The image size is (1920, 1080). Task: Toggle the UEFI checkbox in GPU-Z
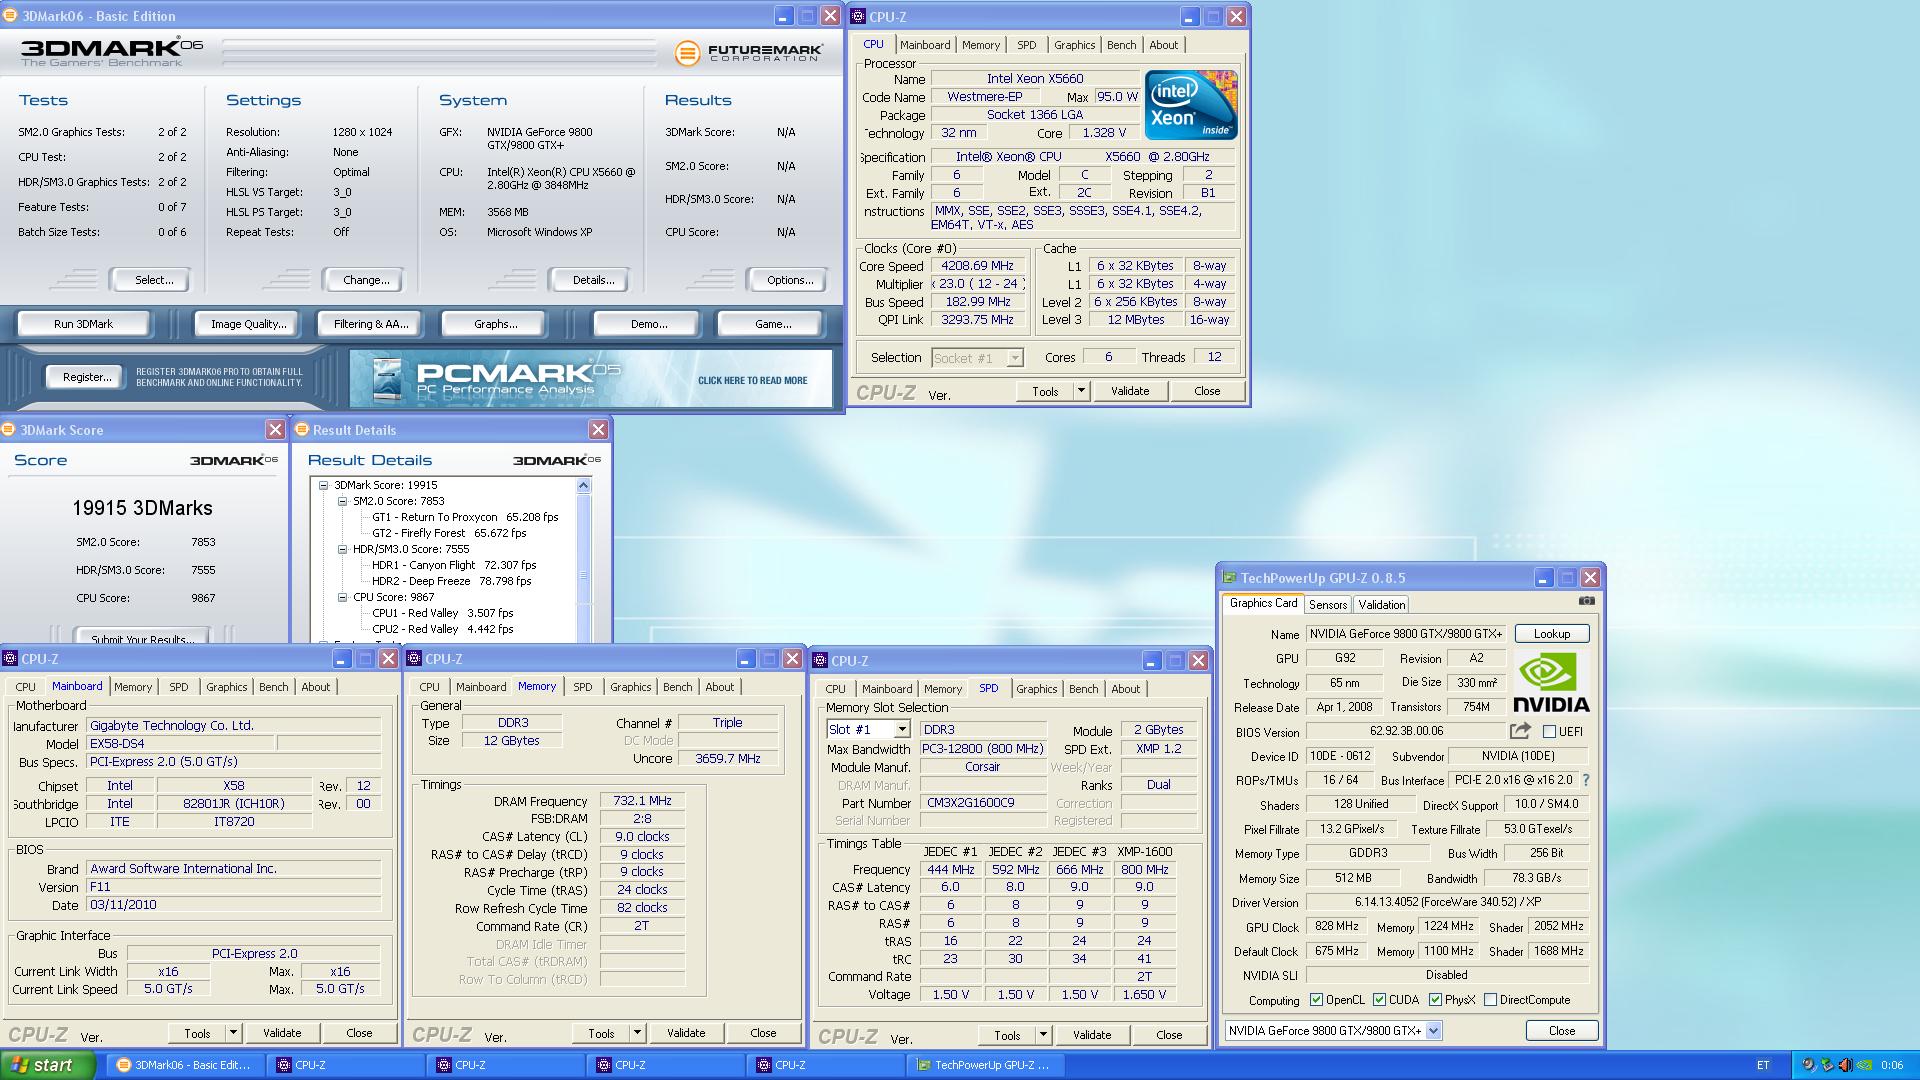(x=1549, y=732)
